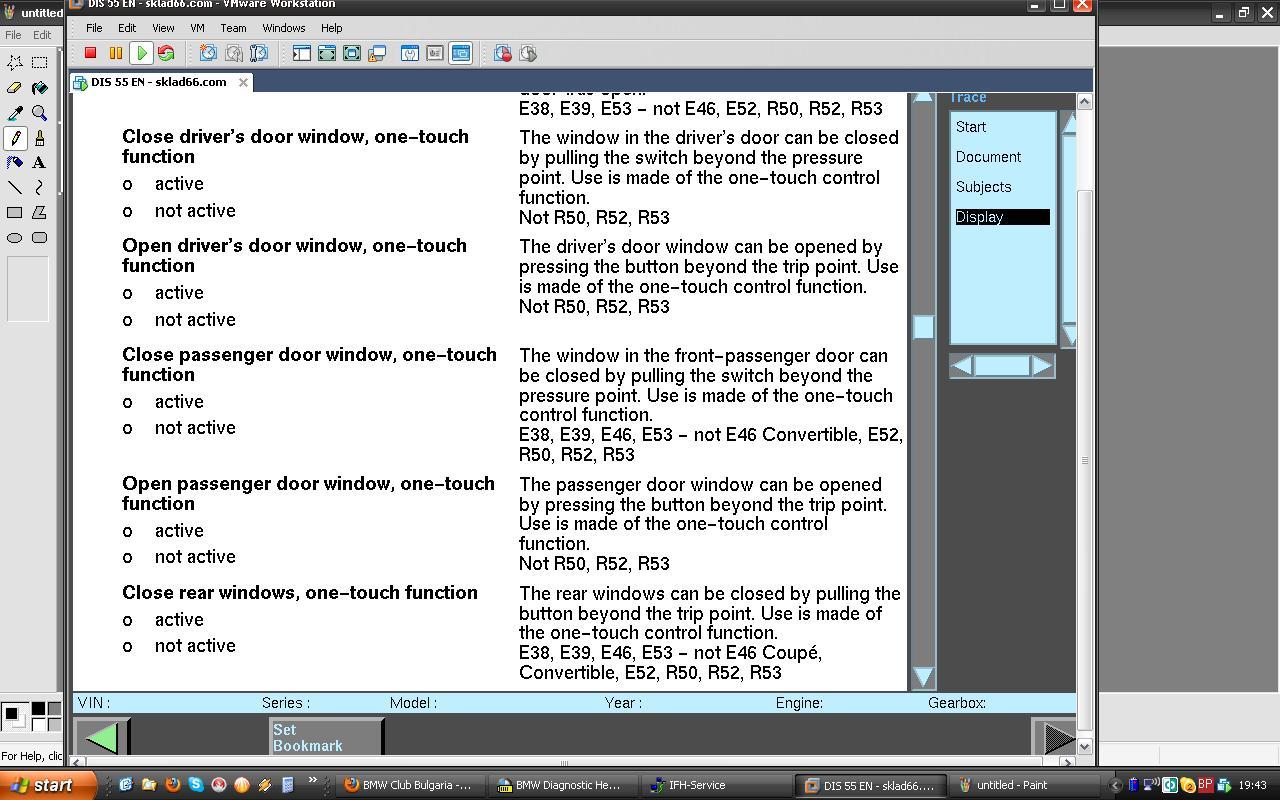Click the Trace panel right scroll arrow
The image size is (1280, 800).
(1042, 366)
